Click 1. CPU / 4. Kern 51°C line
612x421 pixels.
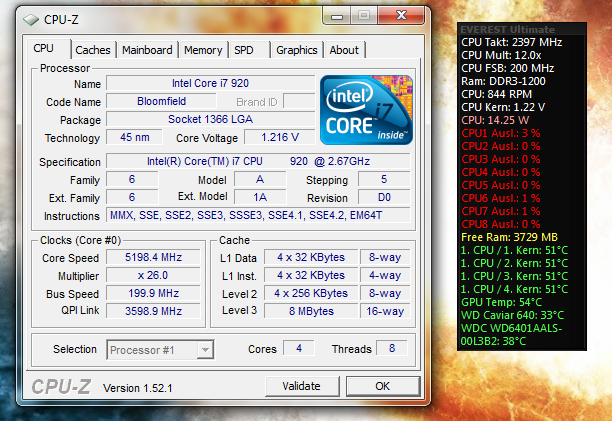[x=514, y=289]
